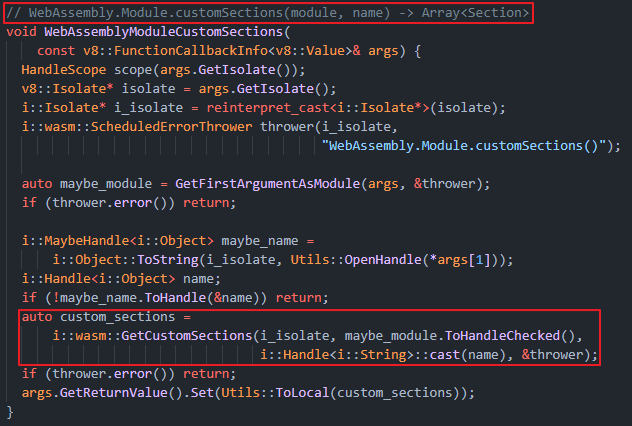This screenshot has width=632, height=426.
Task: Click the comment line about WebAssembly.Module.customSections
Action: click(268, 13)
